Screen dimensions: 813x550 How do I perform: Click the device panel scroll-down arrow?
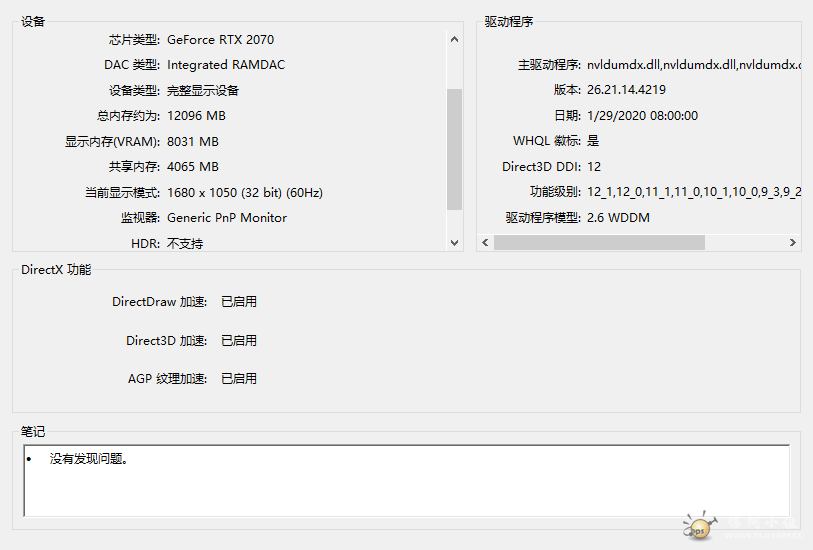point(455,243)
